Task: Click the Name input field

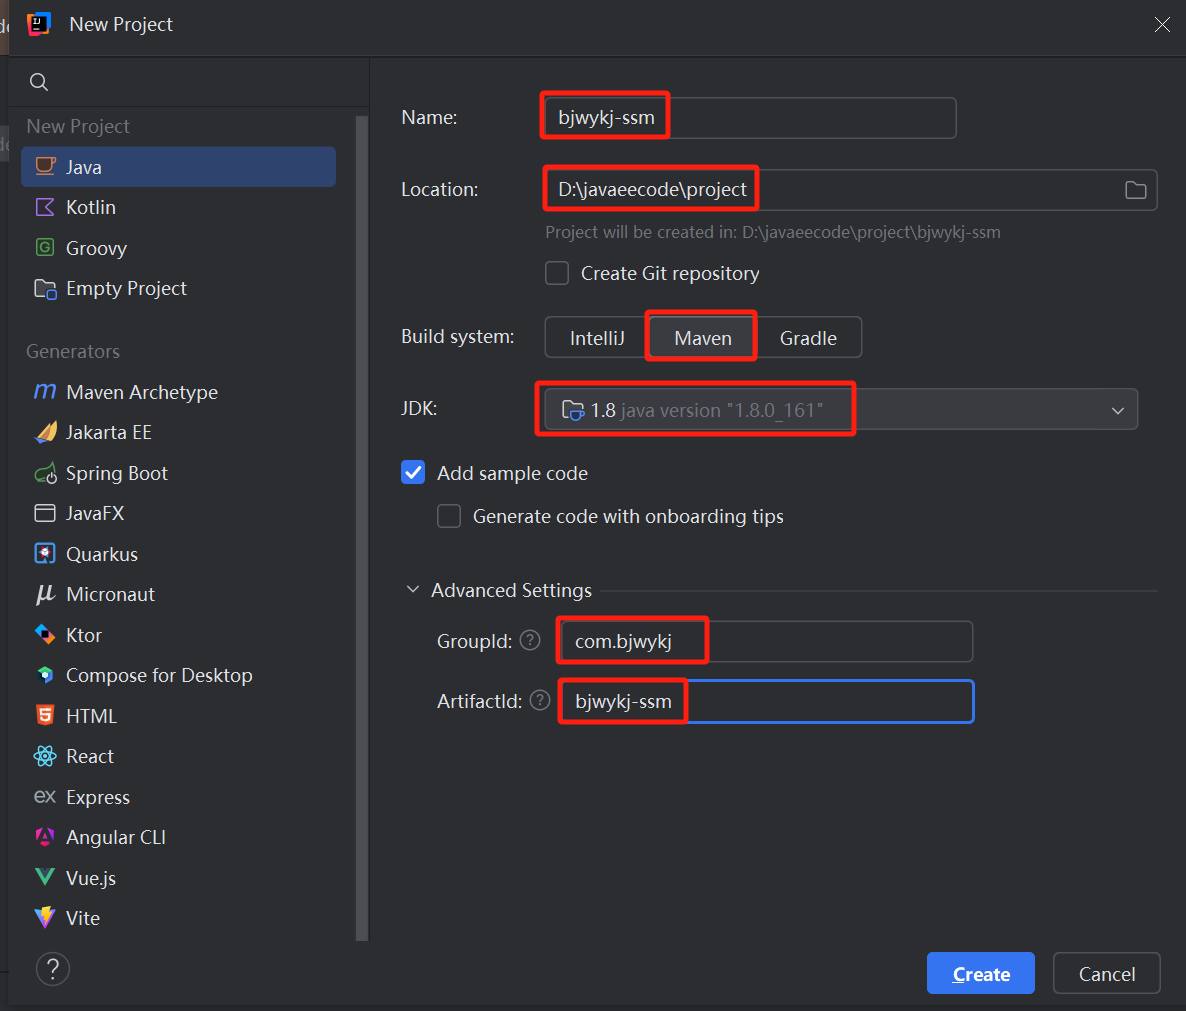Action: pos(750,118)
